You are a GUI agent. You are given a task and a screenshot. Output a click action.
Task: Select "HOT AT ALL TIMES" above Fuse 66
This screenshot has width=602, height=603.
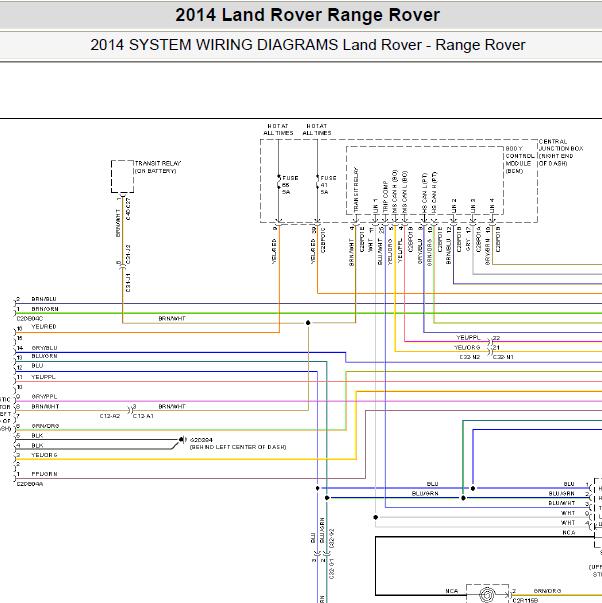(x=278, y=130)
